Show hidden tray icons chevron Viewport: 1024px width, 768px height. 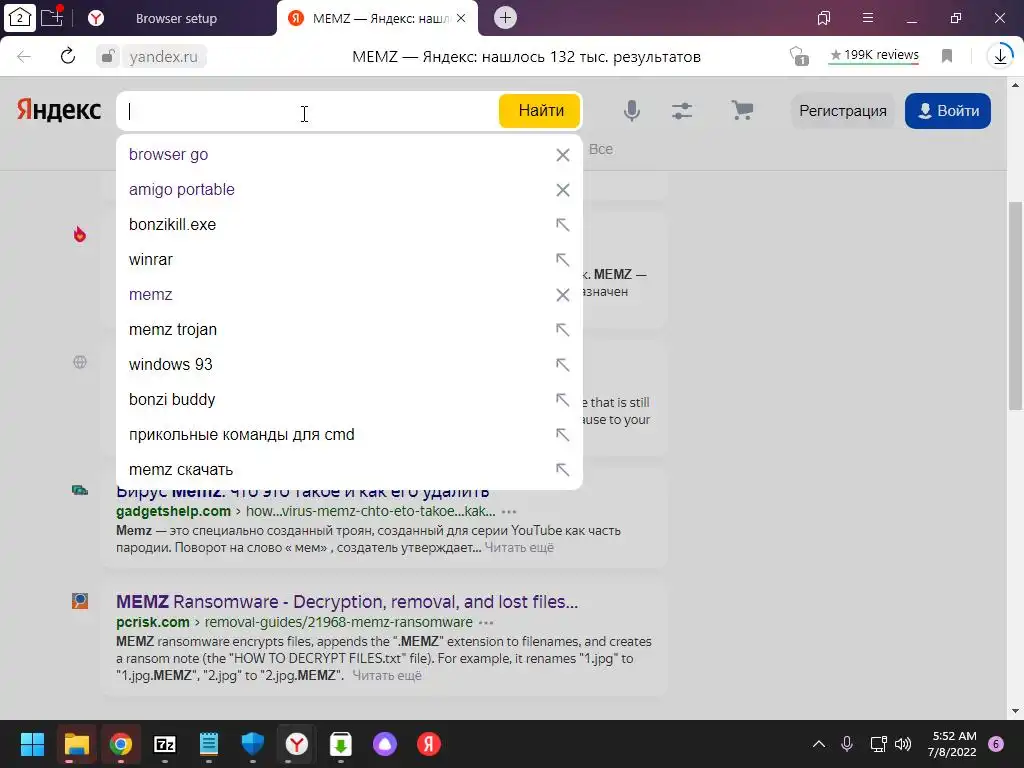click(x=818, y=744)
